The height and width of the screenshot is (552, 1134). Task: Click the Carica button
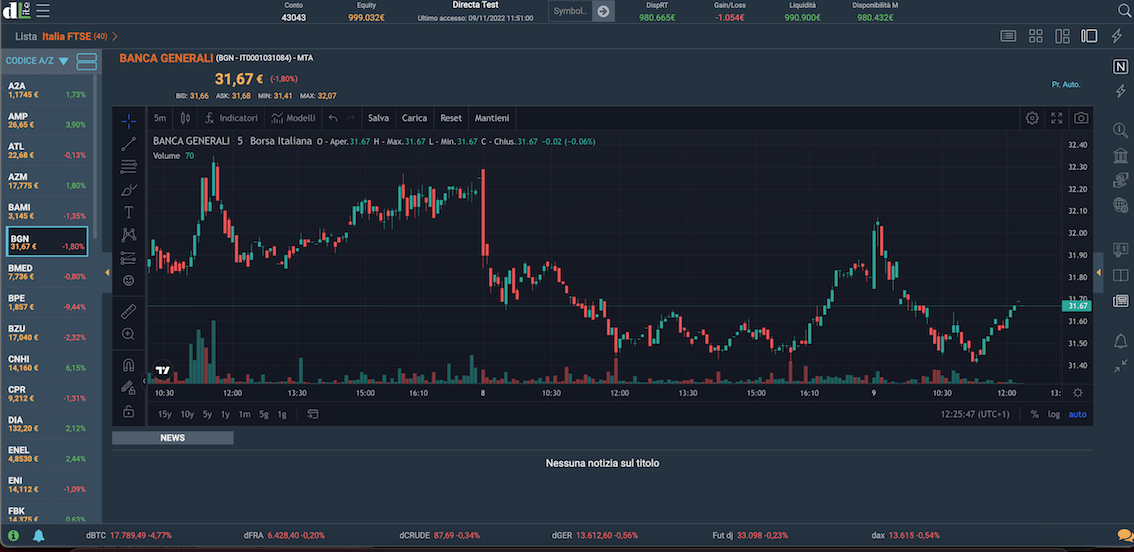(414, 118)
